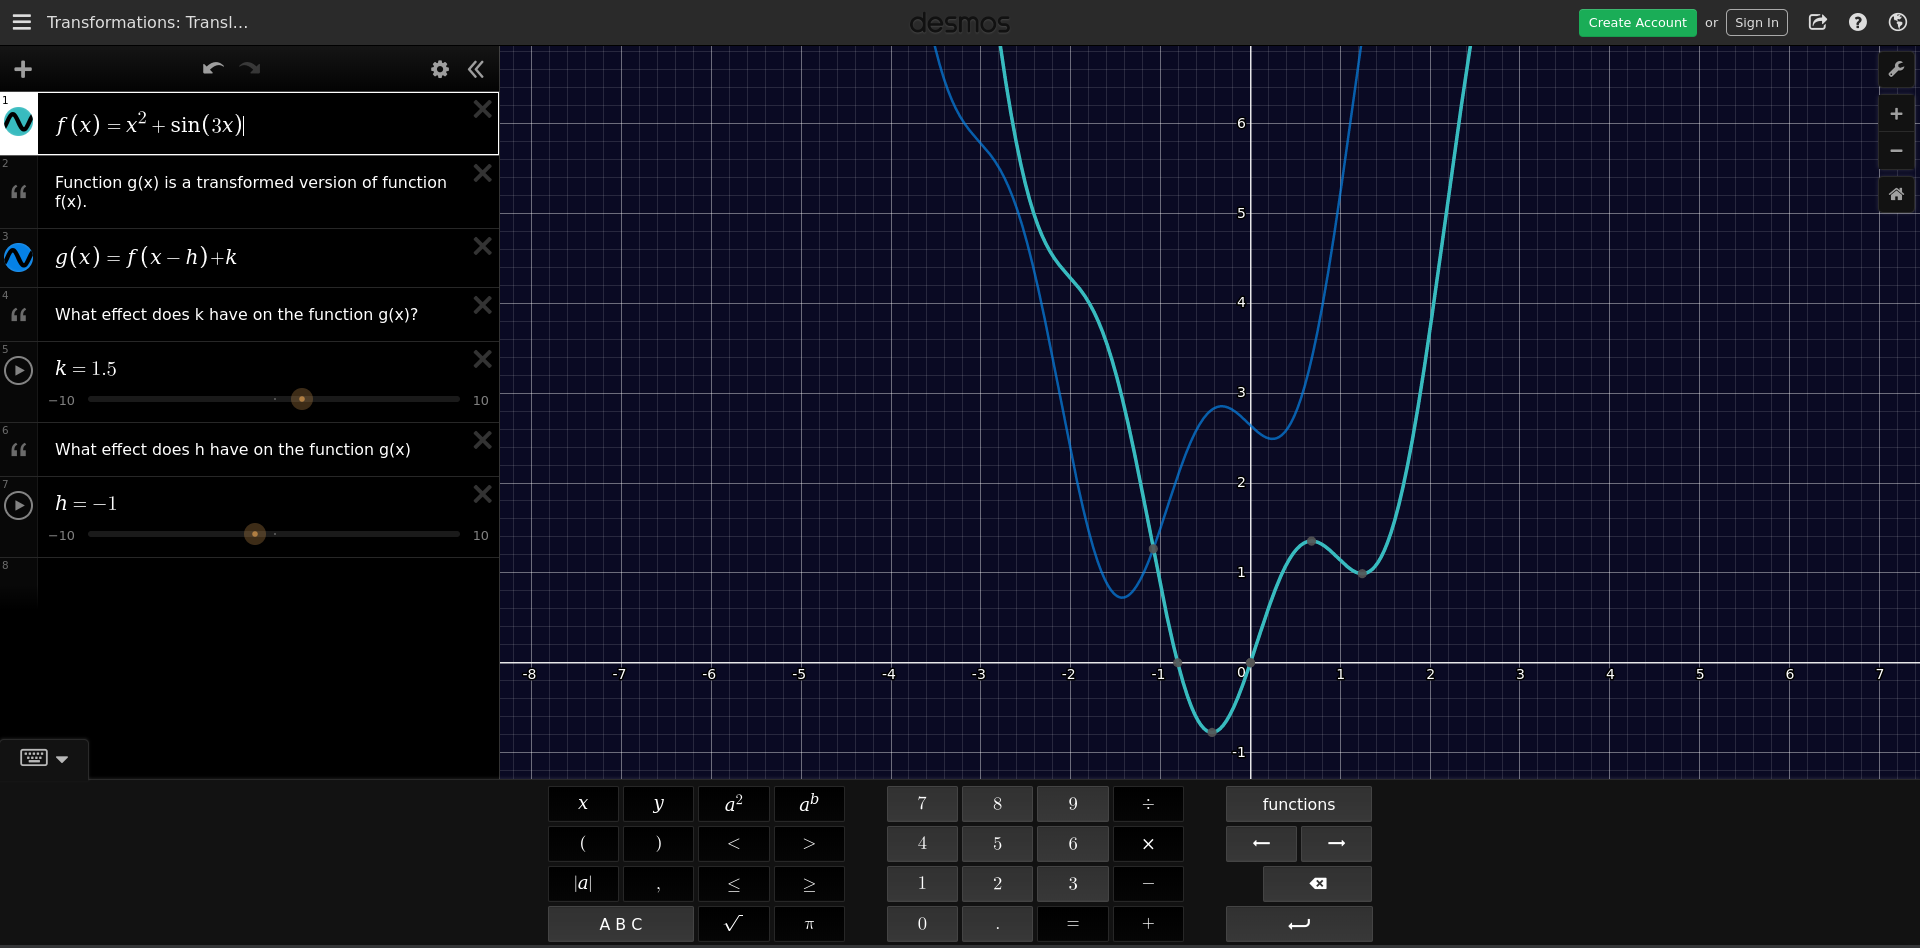Toggle visibility of g(x) curve icon

coord(19,257)
